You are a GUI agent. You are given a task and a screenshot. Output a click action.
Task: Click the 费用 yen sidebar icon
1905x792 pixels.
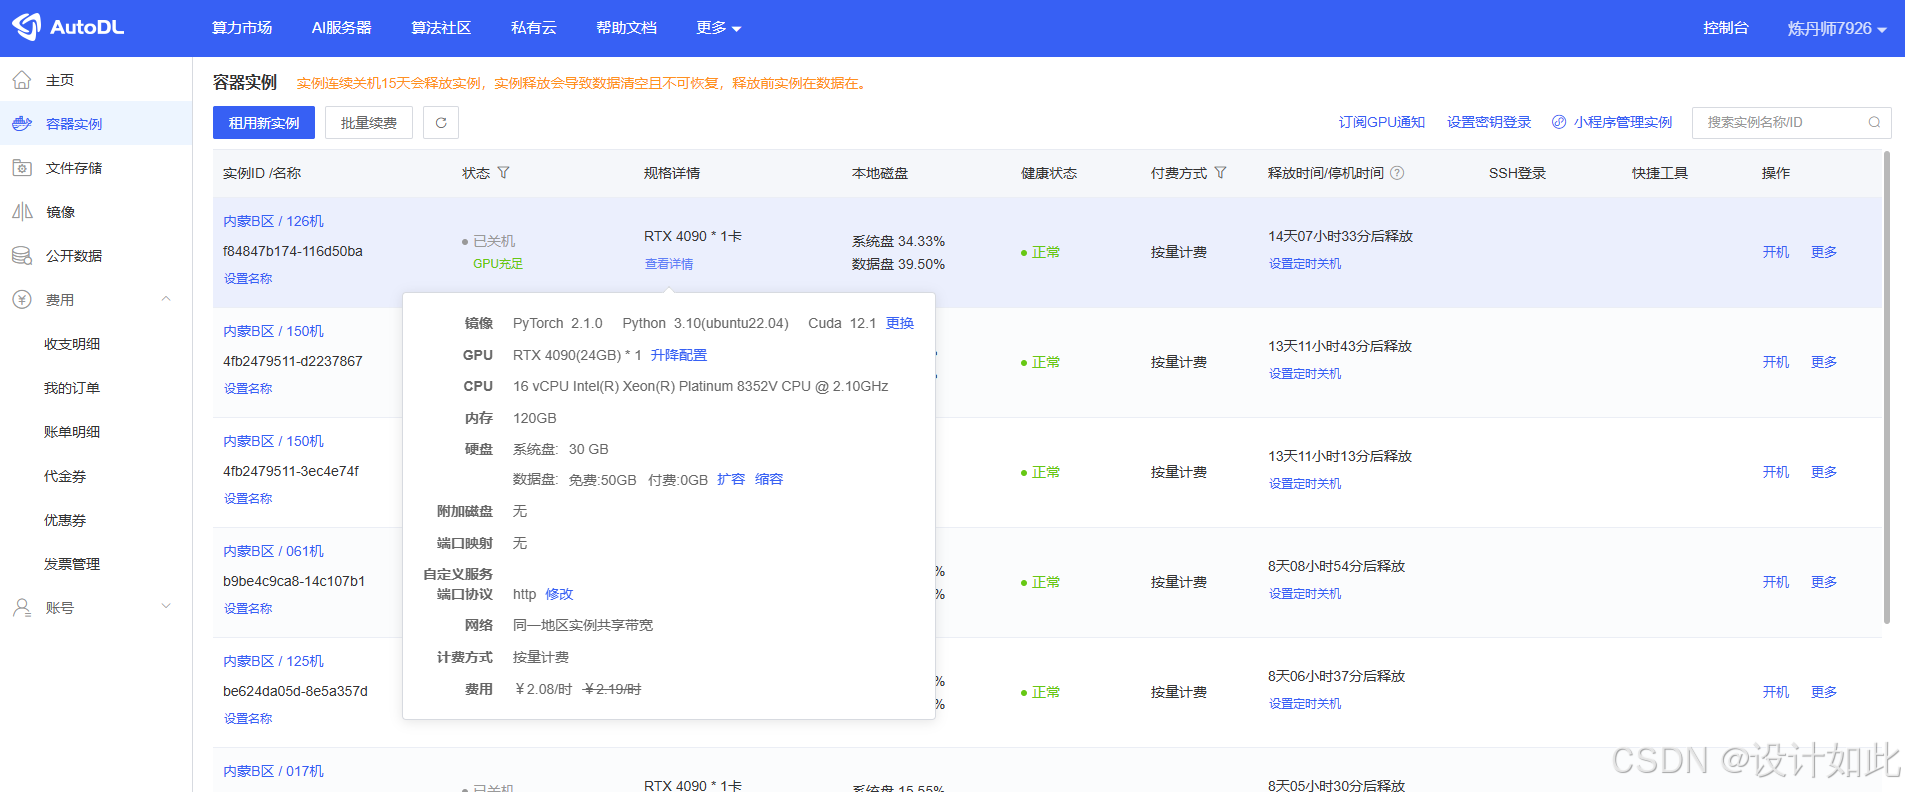pos(22,300)
